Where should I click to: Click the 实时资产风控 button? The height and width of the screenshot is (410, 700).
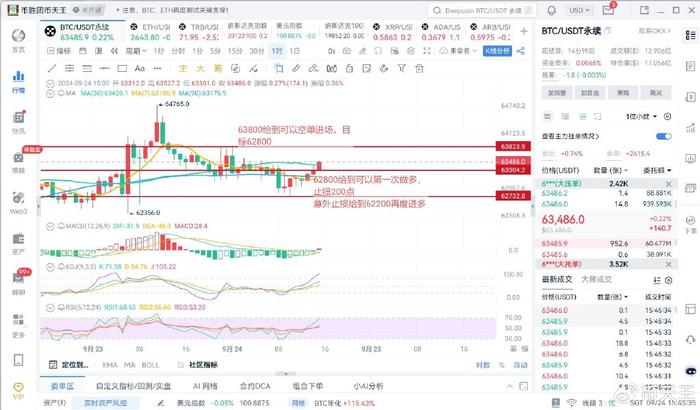coord(105,402)
